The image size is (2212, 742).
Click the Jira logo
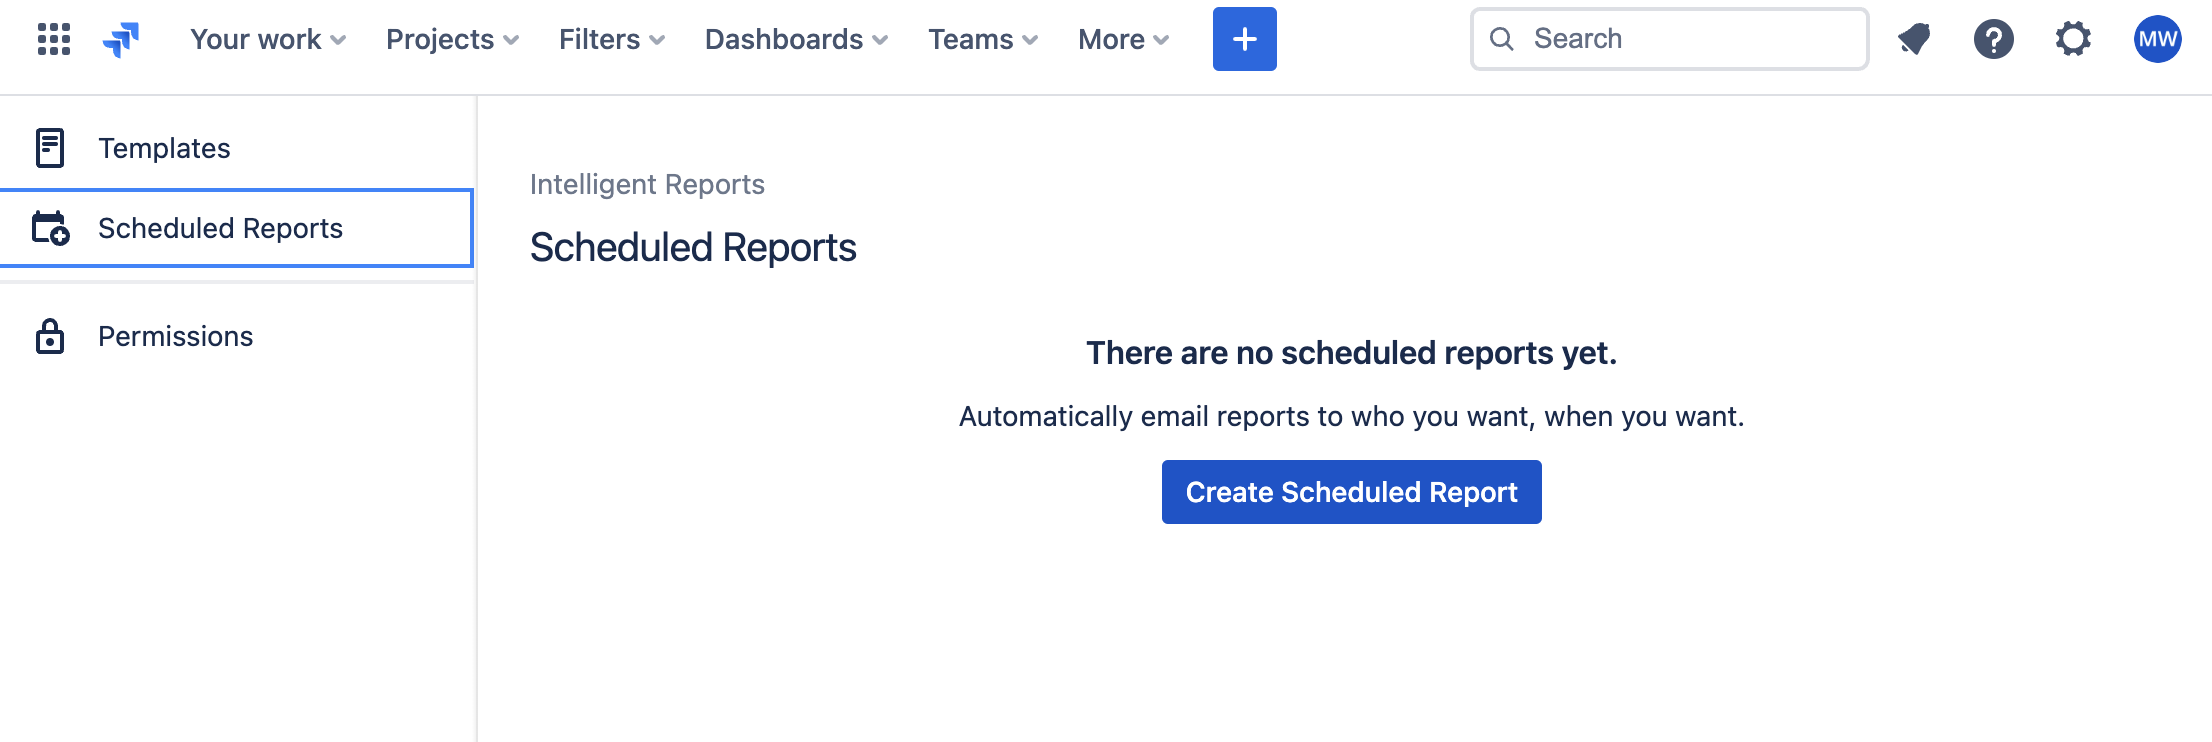[122, 39]
